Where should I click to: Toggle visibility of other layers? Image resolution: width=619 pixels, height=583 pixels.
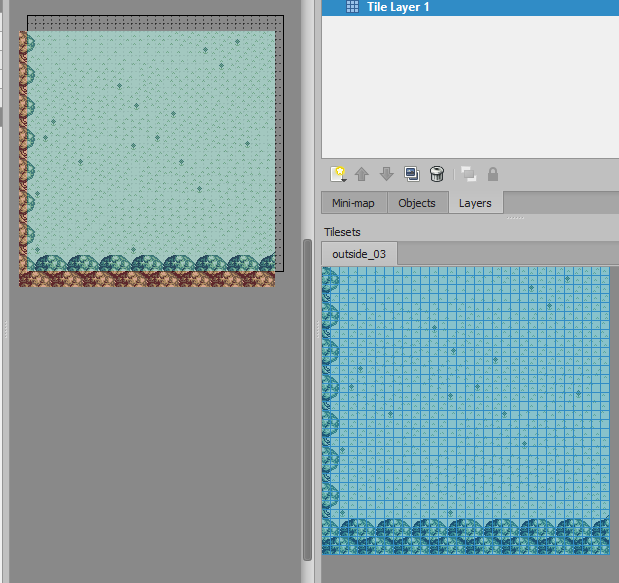[469, 174]
